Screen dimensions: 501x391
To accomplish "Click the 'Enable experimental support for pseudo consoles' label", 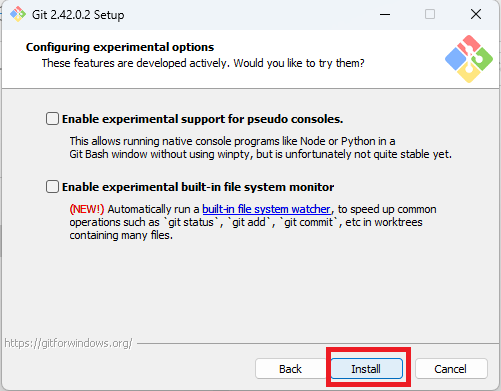I will point(202,119).
